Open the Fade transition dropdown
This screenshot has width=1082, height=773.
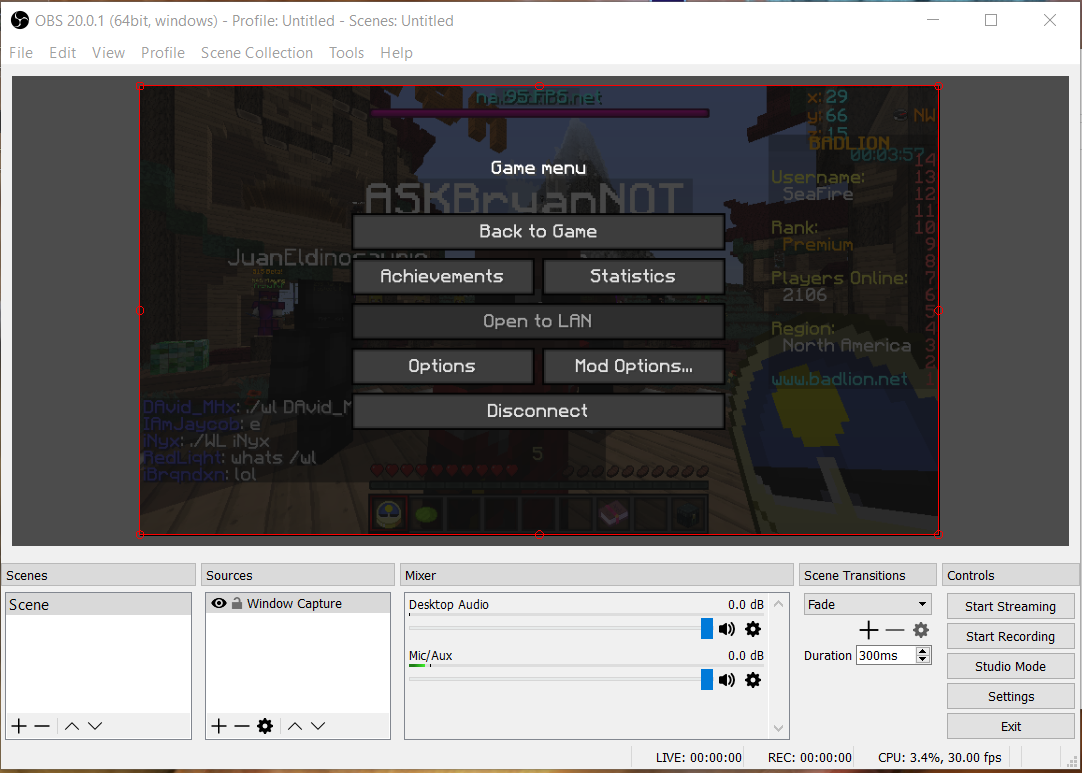(x=867, y=605)
